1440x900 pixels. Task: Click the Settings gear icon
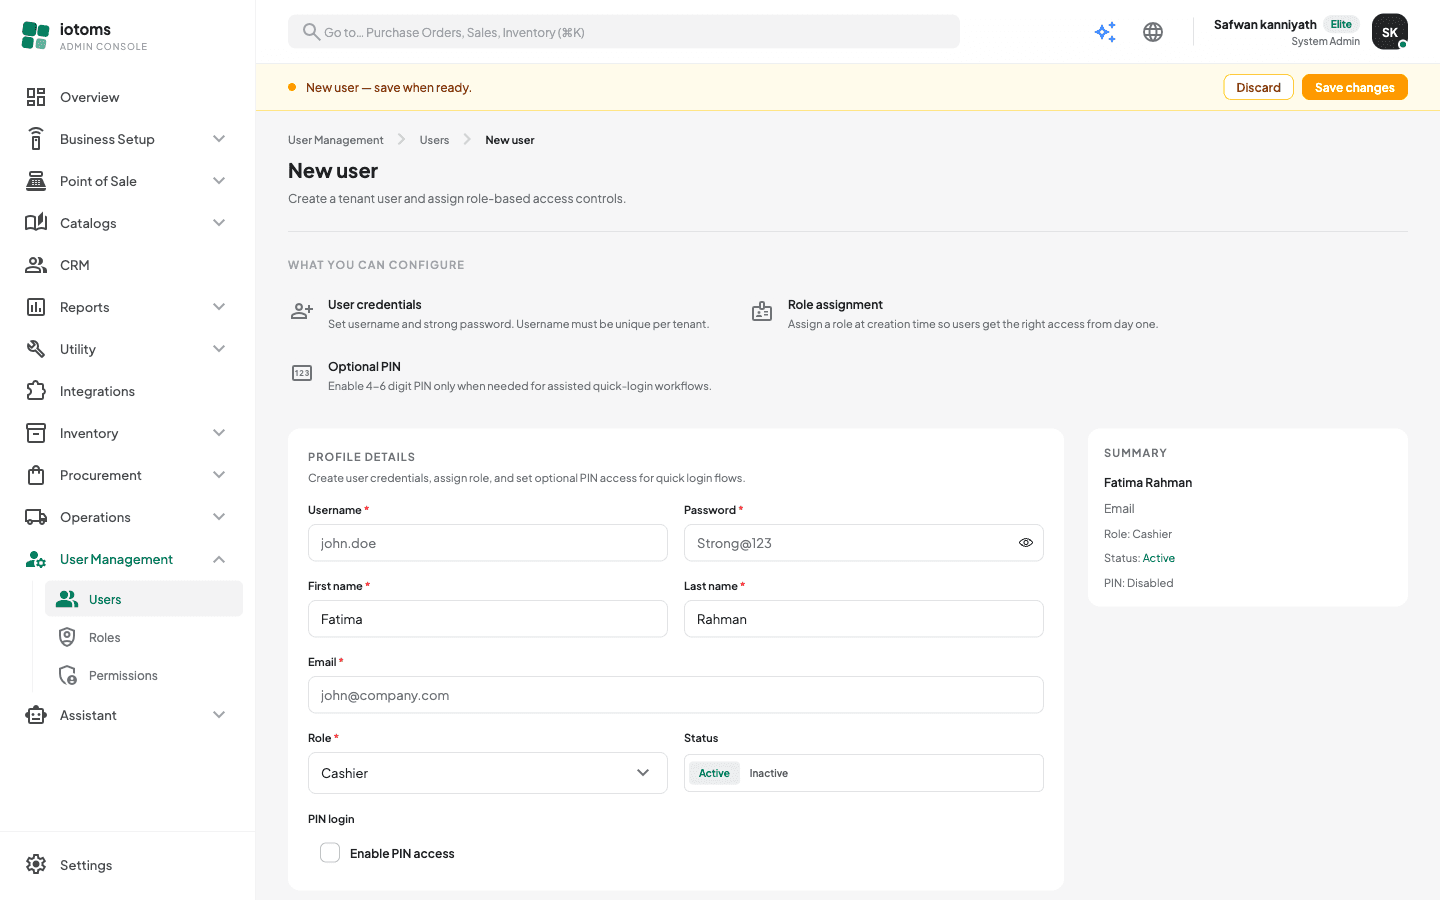click(36, 865)
